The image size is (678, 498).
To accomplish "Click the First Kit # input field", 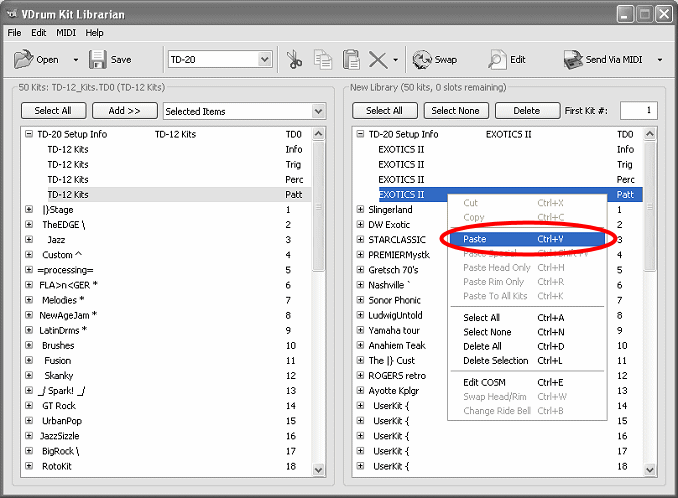I will (x=638, y=110).
